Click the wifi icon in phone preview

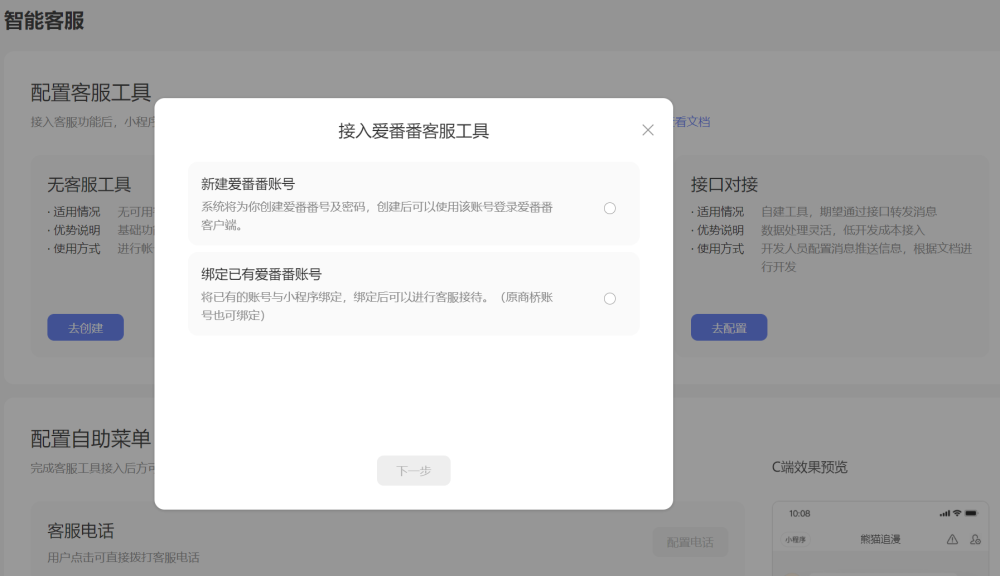(957, 513)
